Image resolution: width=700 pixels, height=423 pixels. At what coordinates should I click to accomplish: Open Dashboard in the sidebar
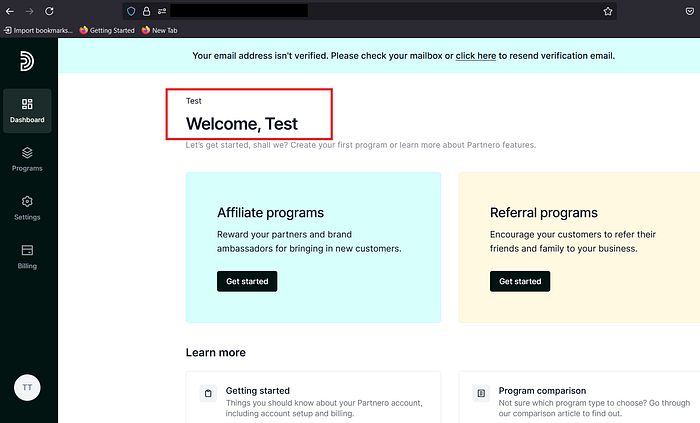[27, 111]
